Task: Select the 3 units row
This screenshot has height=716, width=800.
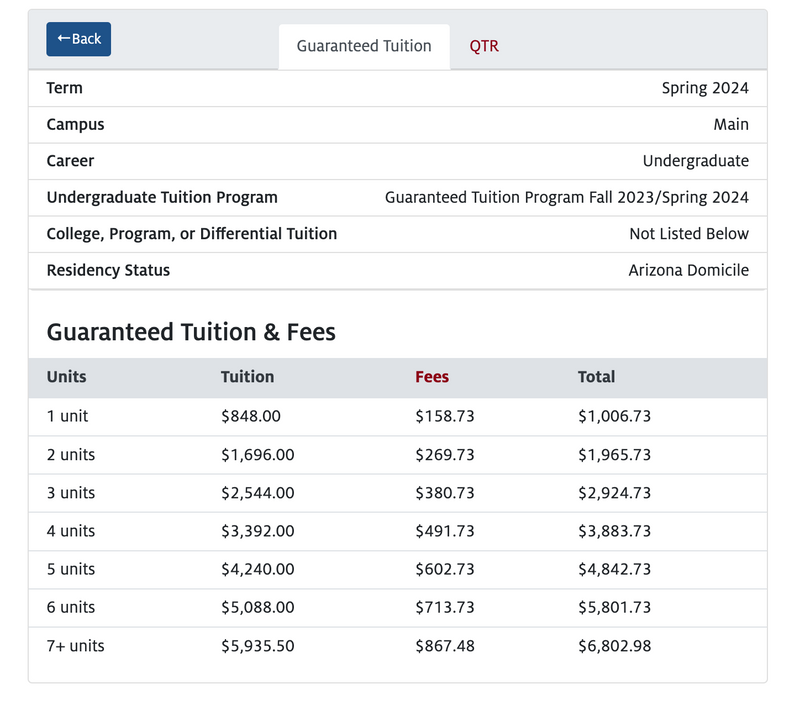Action: point(398,493)
